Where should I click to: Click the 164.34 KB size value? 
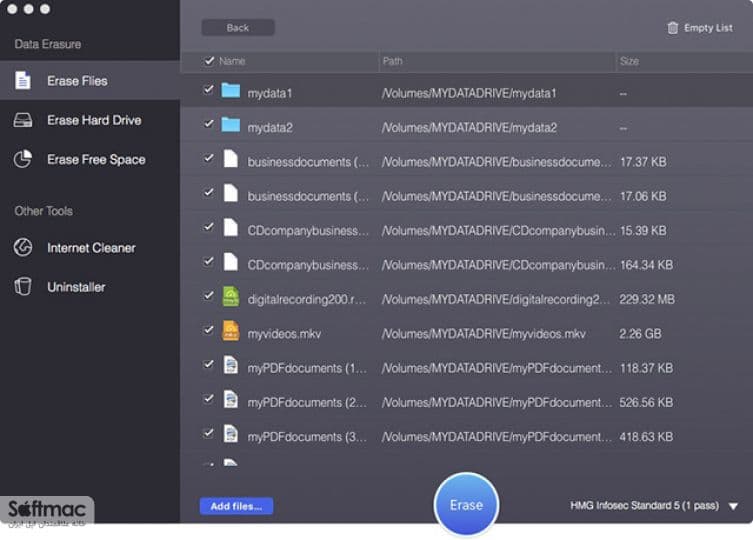point(646,265)
